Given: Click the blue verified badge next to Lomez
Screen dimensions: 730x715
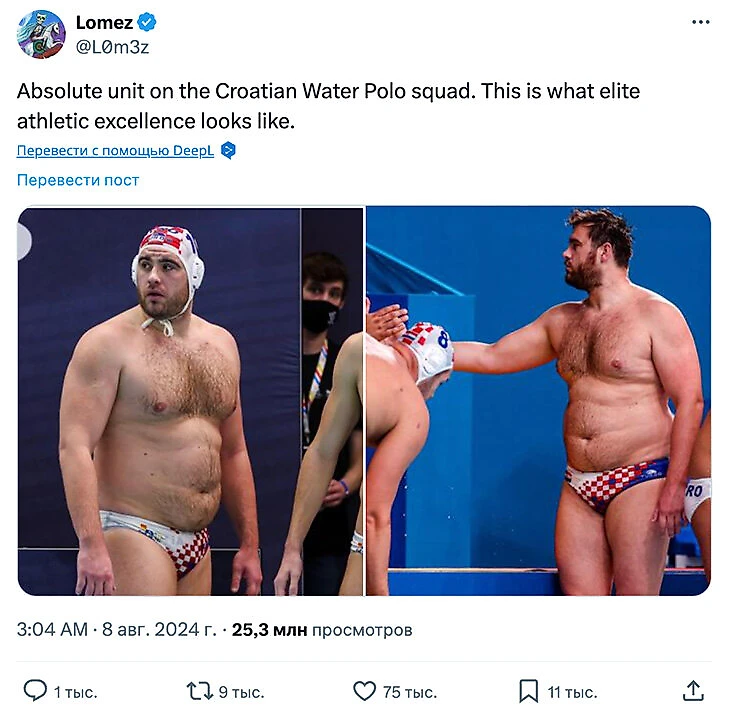Looking at the screenshot, I should tap(147, 23).
